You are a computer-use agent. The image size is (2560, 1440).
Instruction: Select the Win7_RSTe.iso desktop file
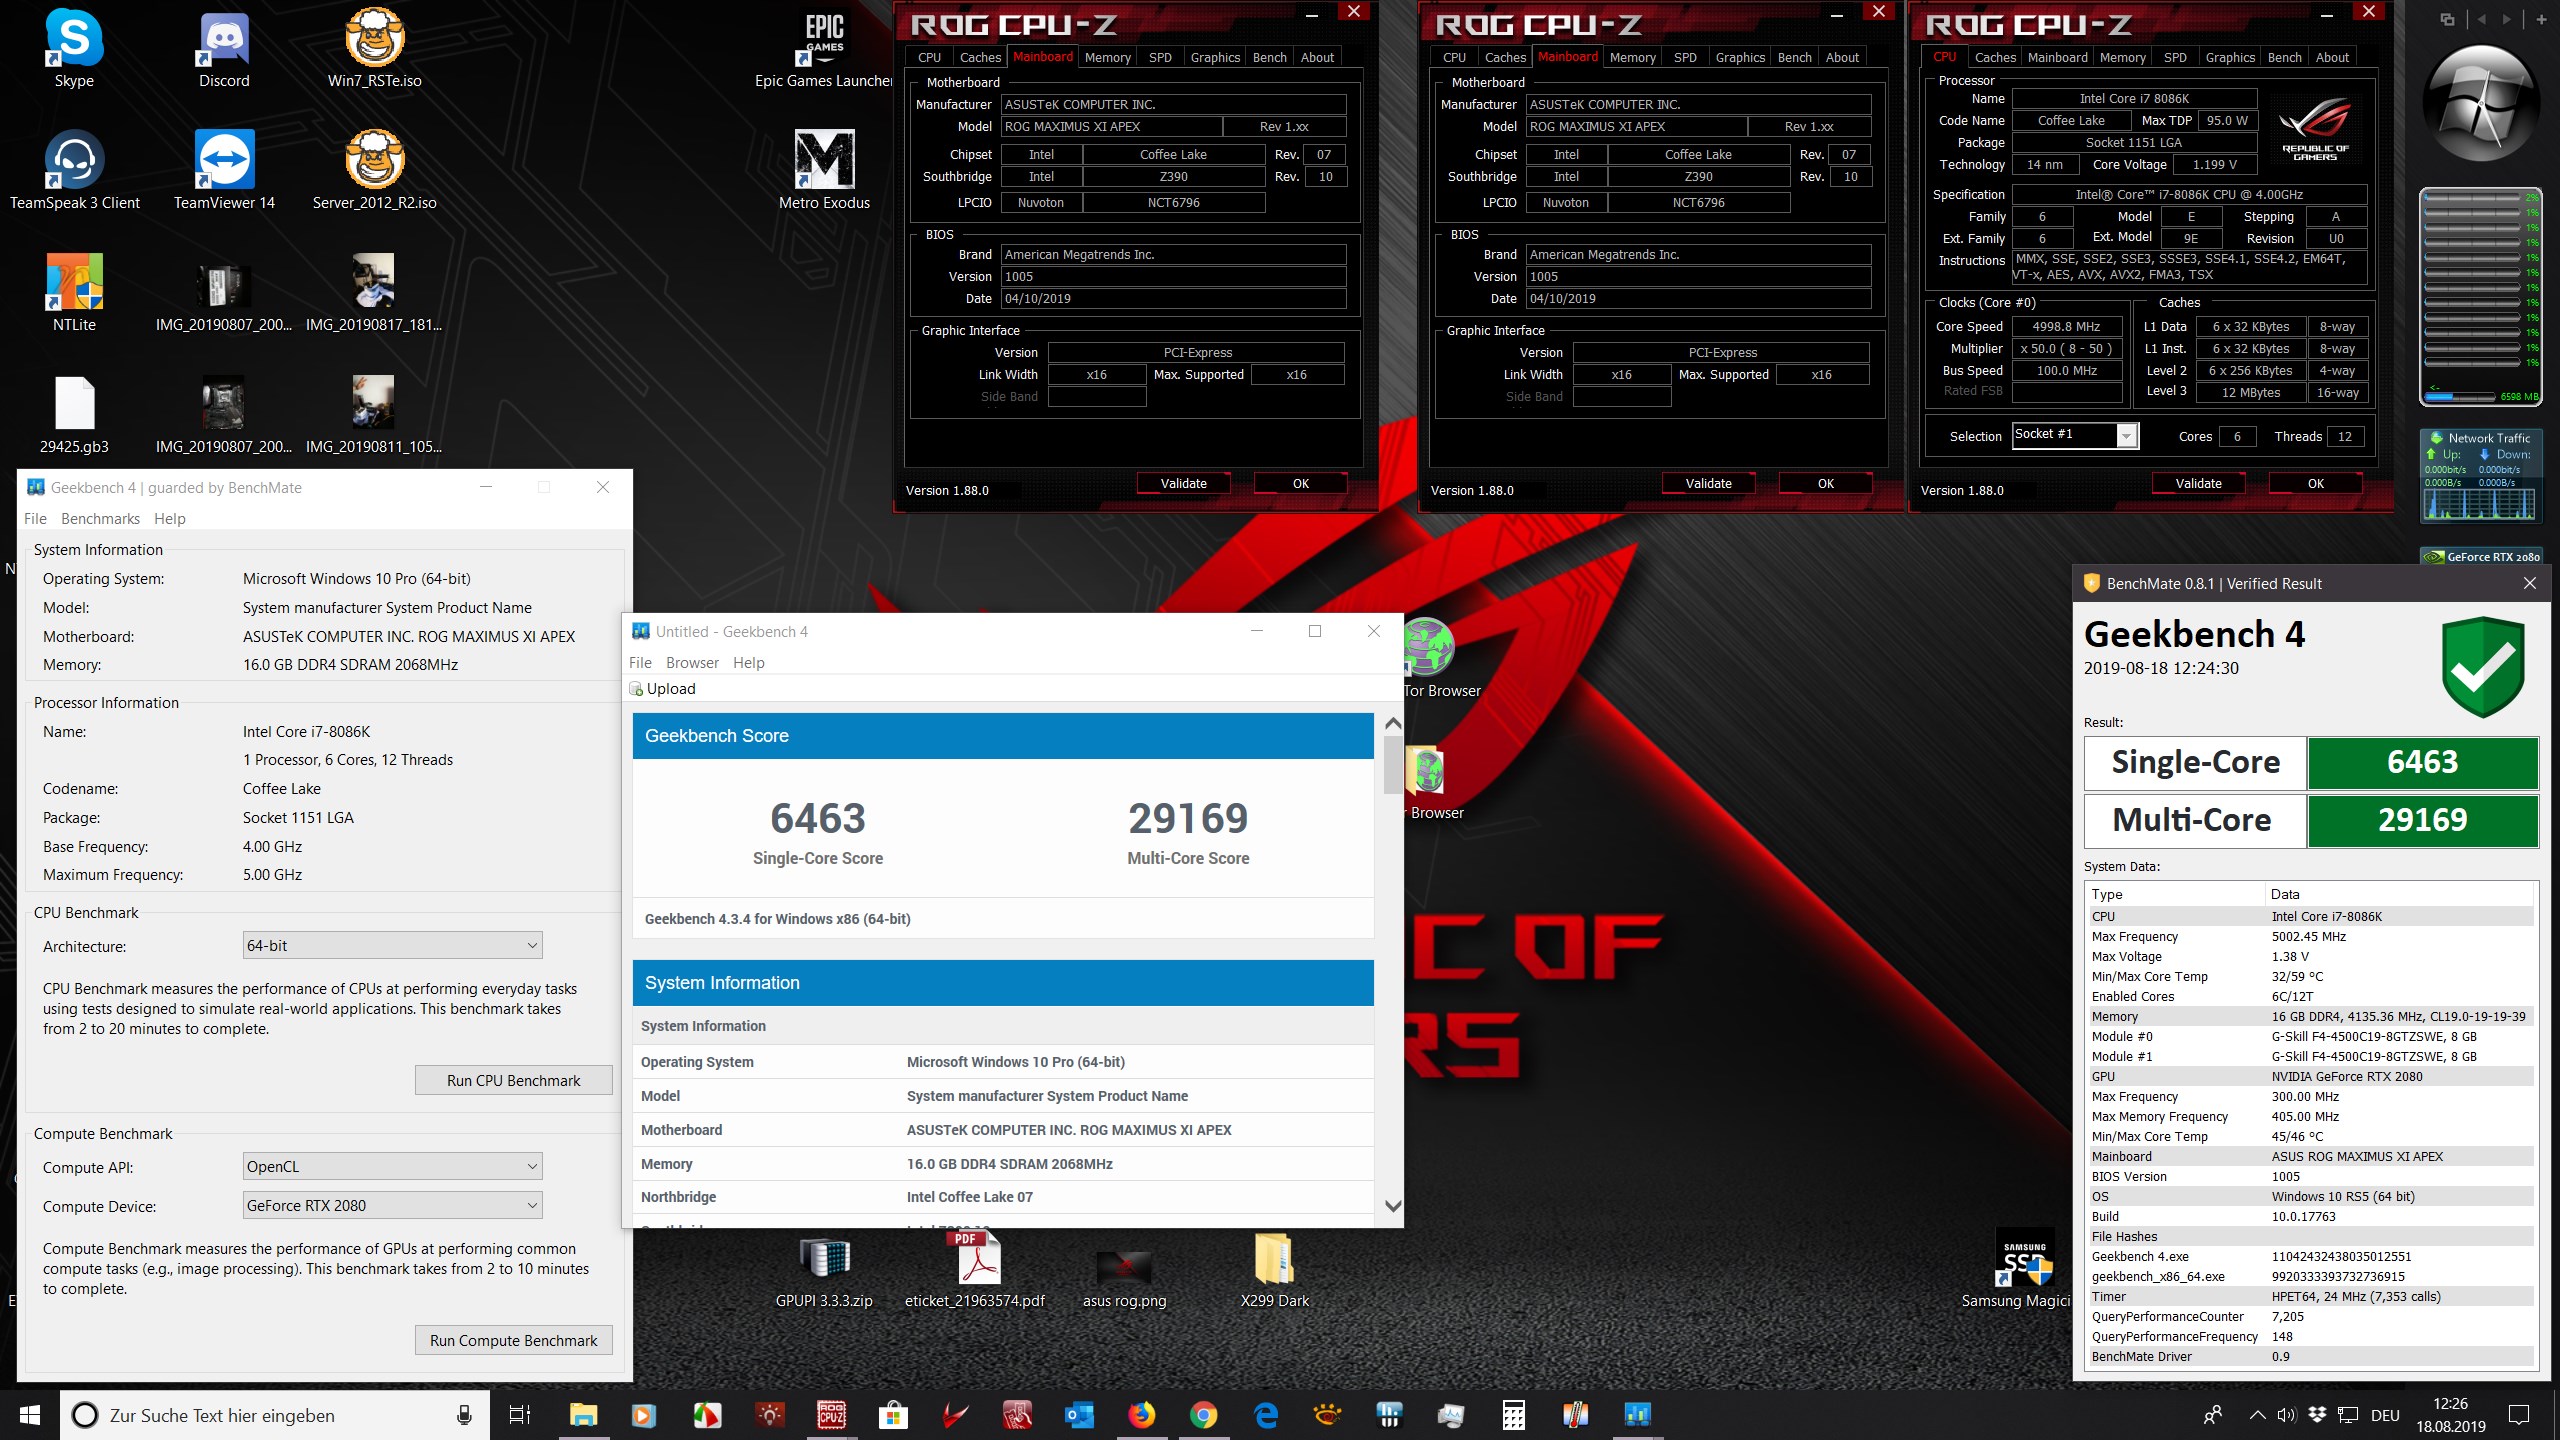click(x=374, y=48)
